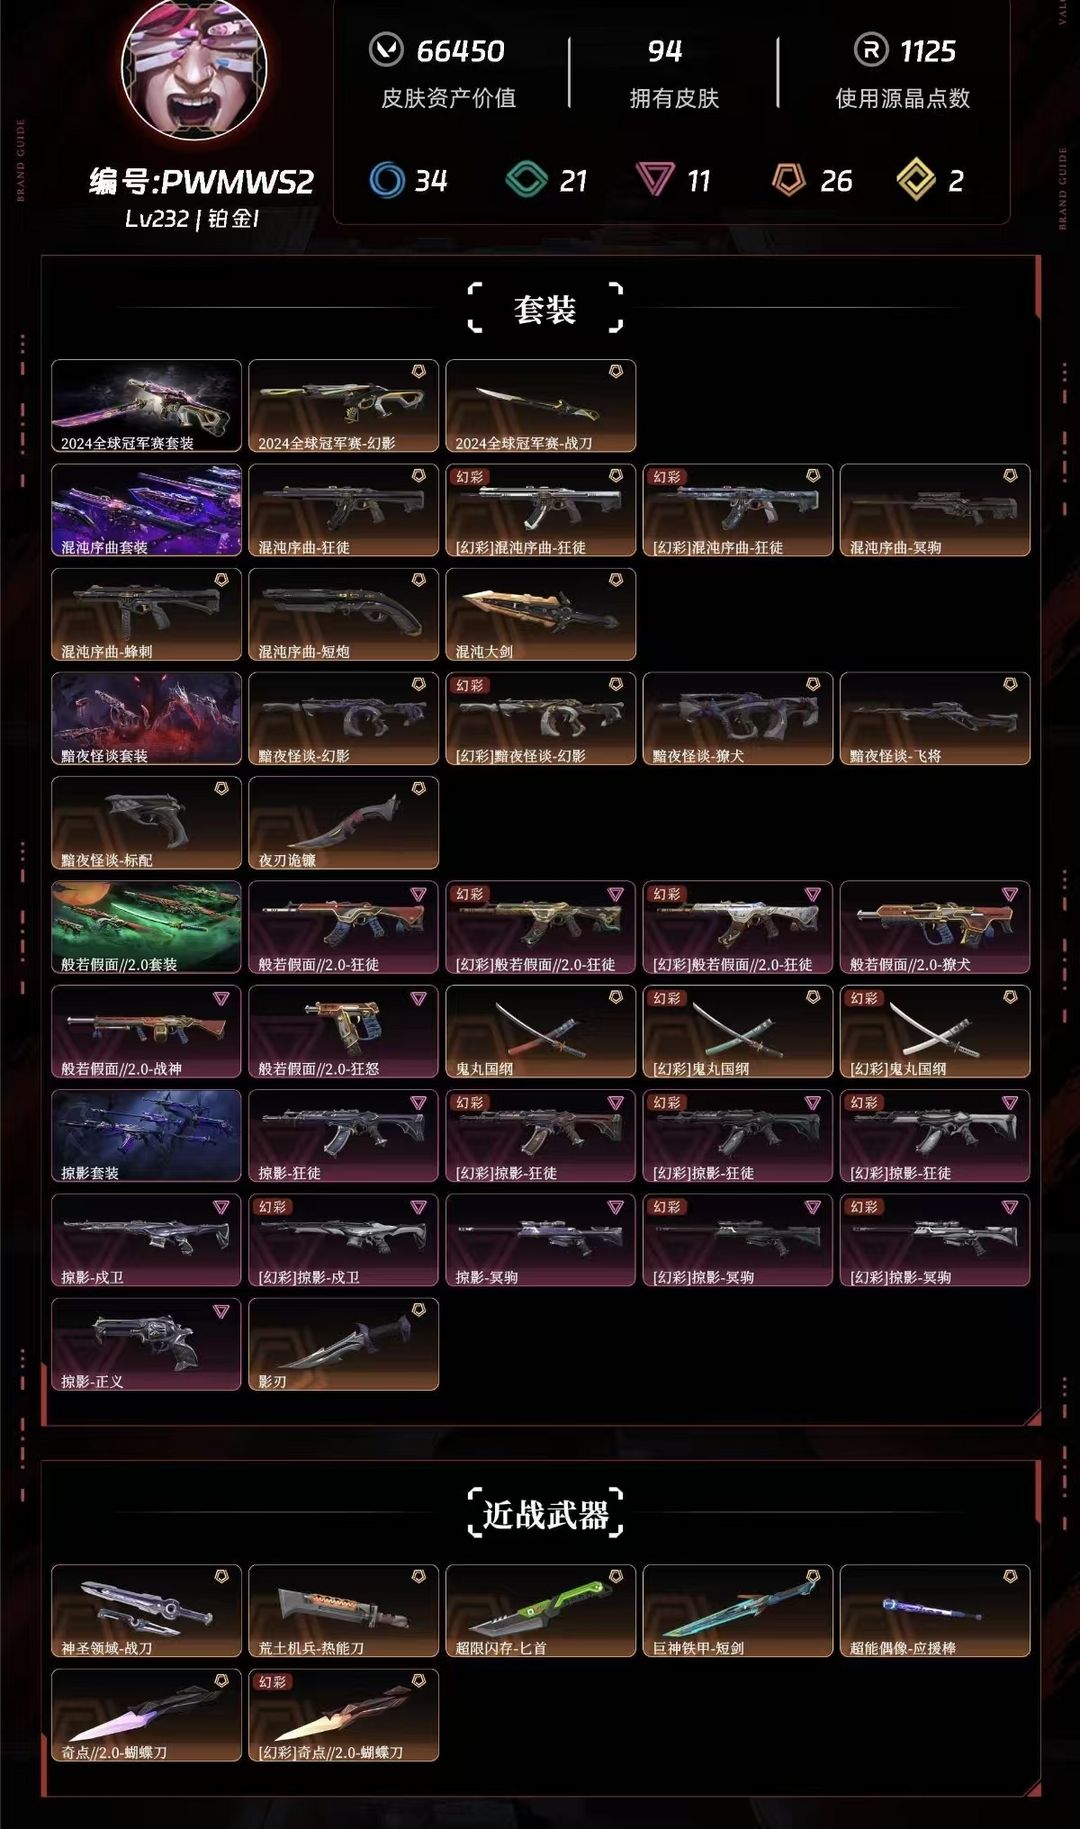Open 2024全球冠军赛套装 bundle thumbnail
Viewport: 1080px width, 1829px height.
146,406
